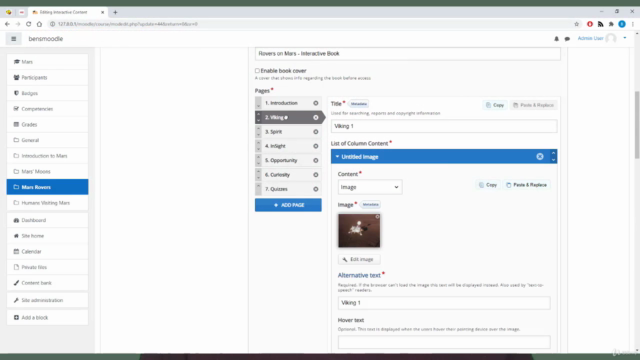The image size is (640, 360).
Task: Remove the Viking page via its circle icon
Action: pos(316,117)
